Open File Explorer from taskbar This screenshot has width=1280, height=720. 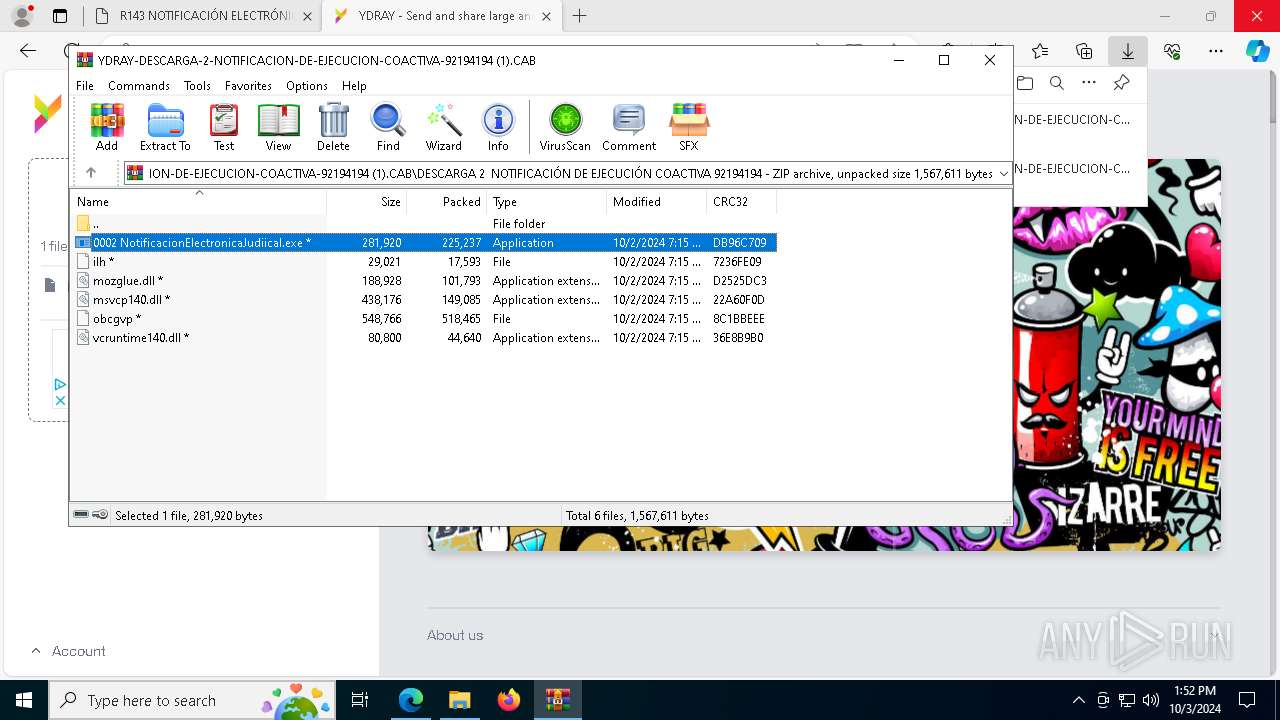point(459,700)
